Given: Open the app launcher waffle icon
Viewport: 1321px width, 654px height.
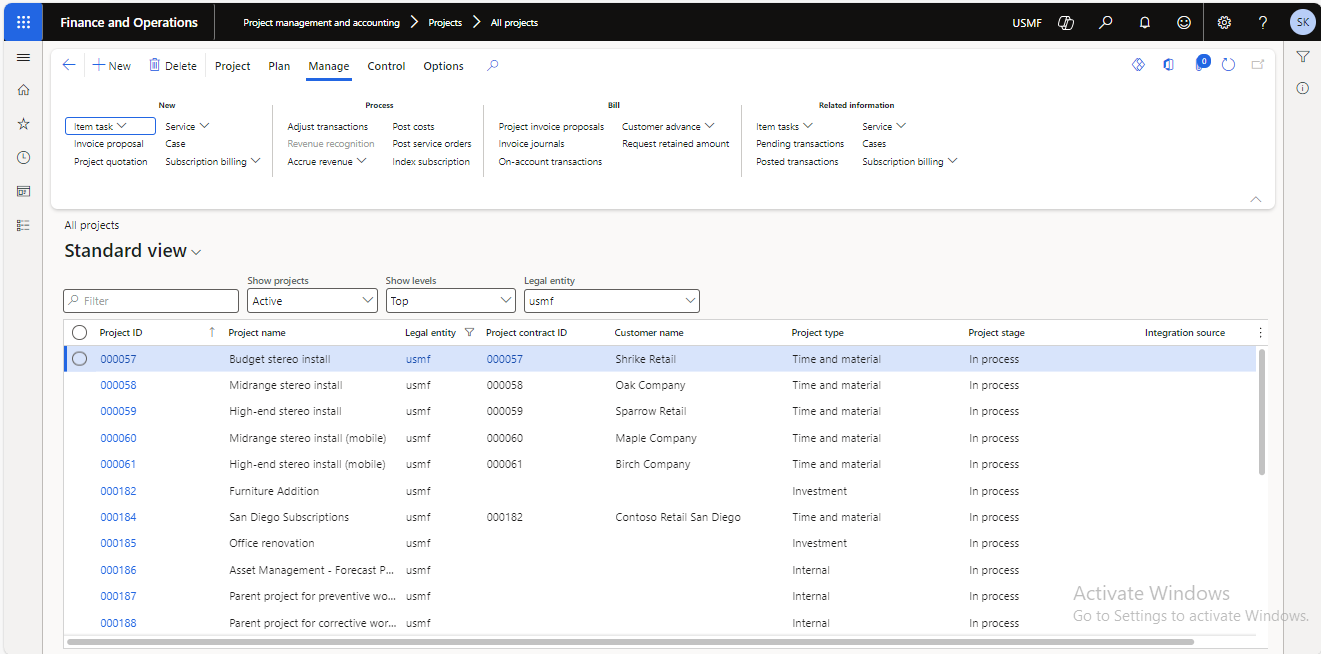Looking at the screenshot, I should coord(23,22).
